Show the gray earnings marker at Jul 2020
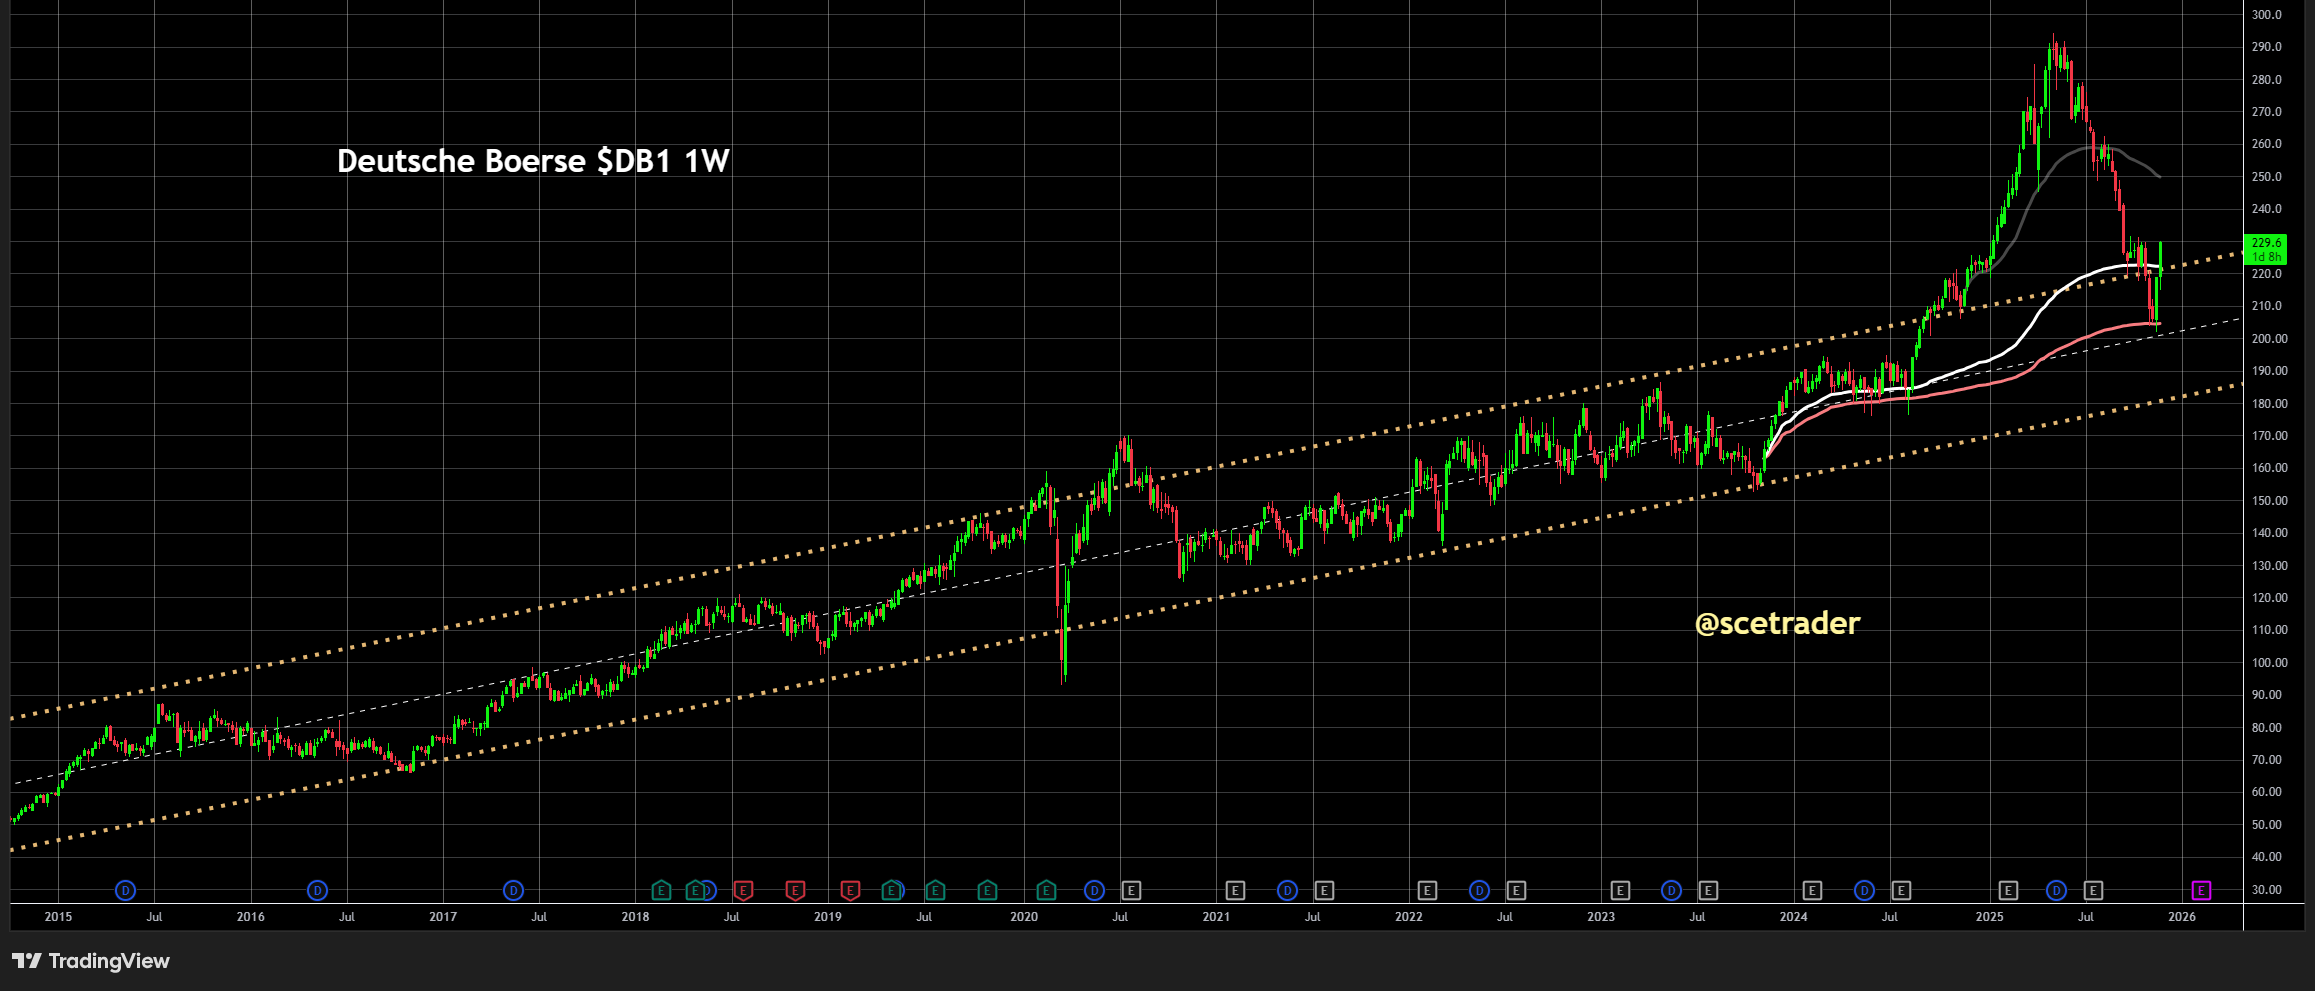 (x=1131, y=890)
